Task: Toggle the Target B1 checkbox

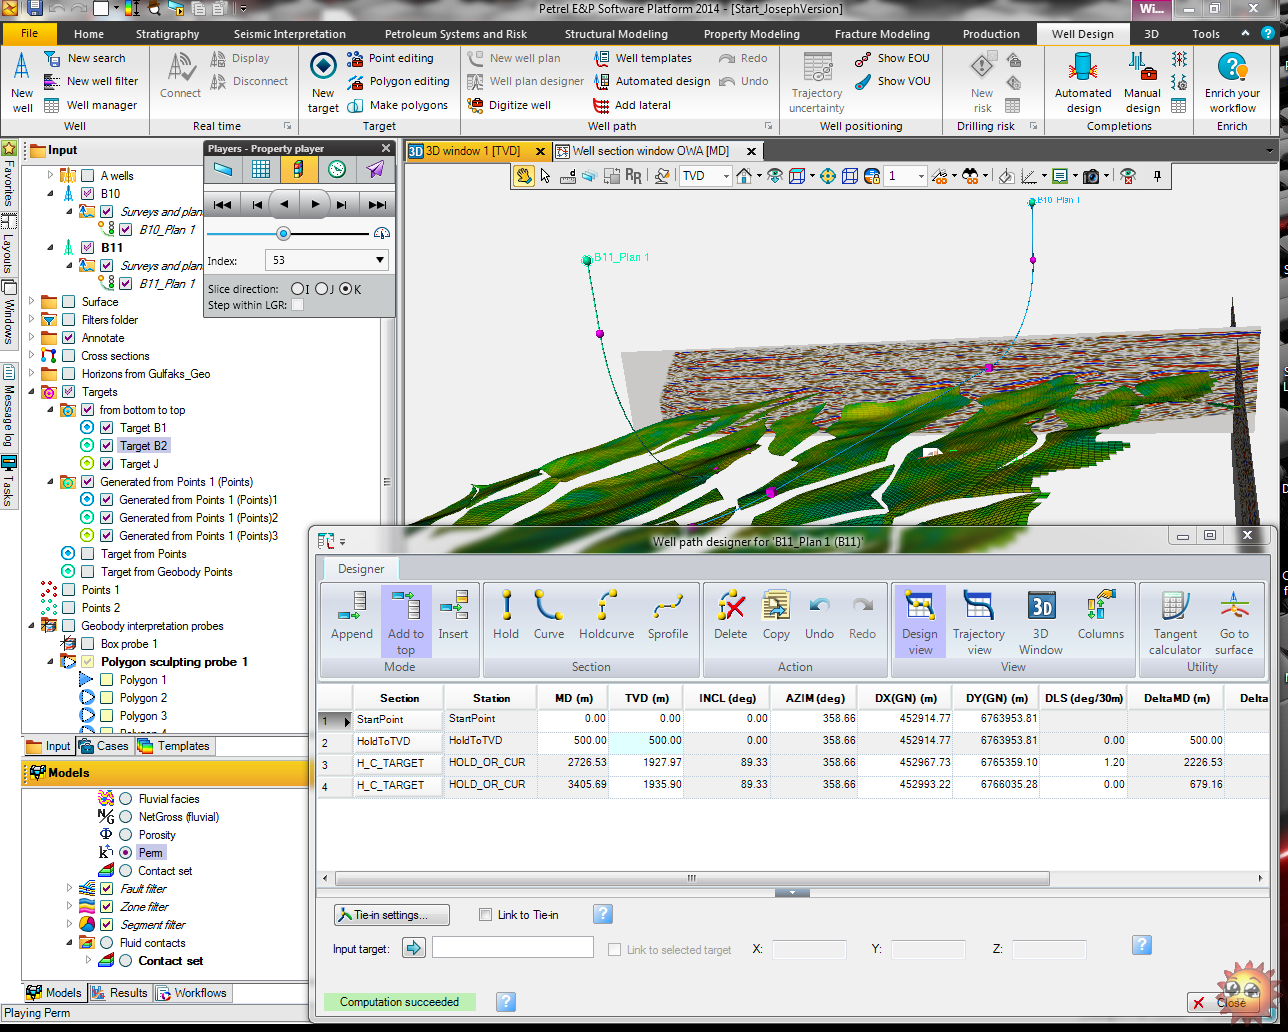Action: coord(107,428)
